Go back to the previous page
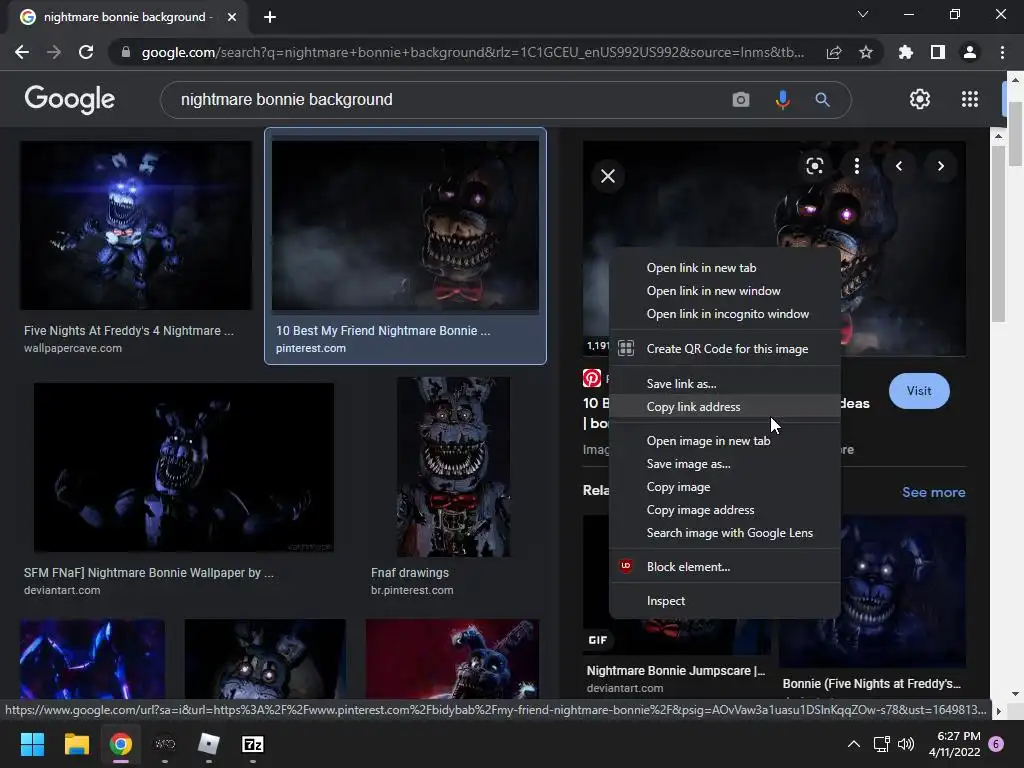 (22, 52)
